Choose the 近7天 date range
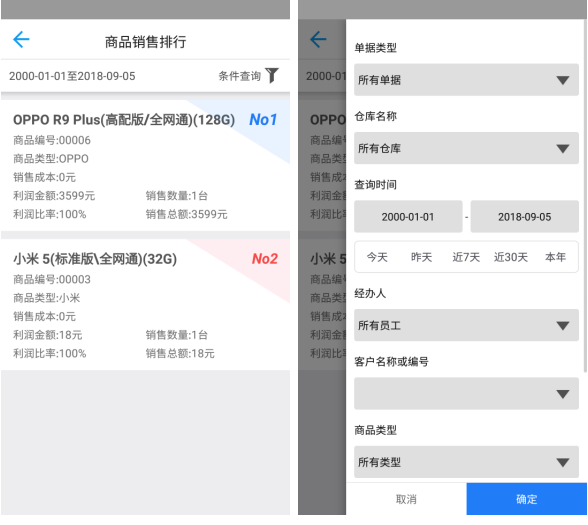 tap(466, 257)
